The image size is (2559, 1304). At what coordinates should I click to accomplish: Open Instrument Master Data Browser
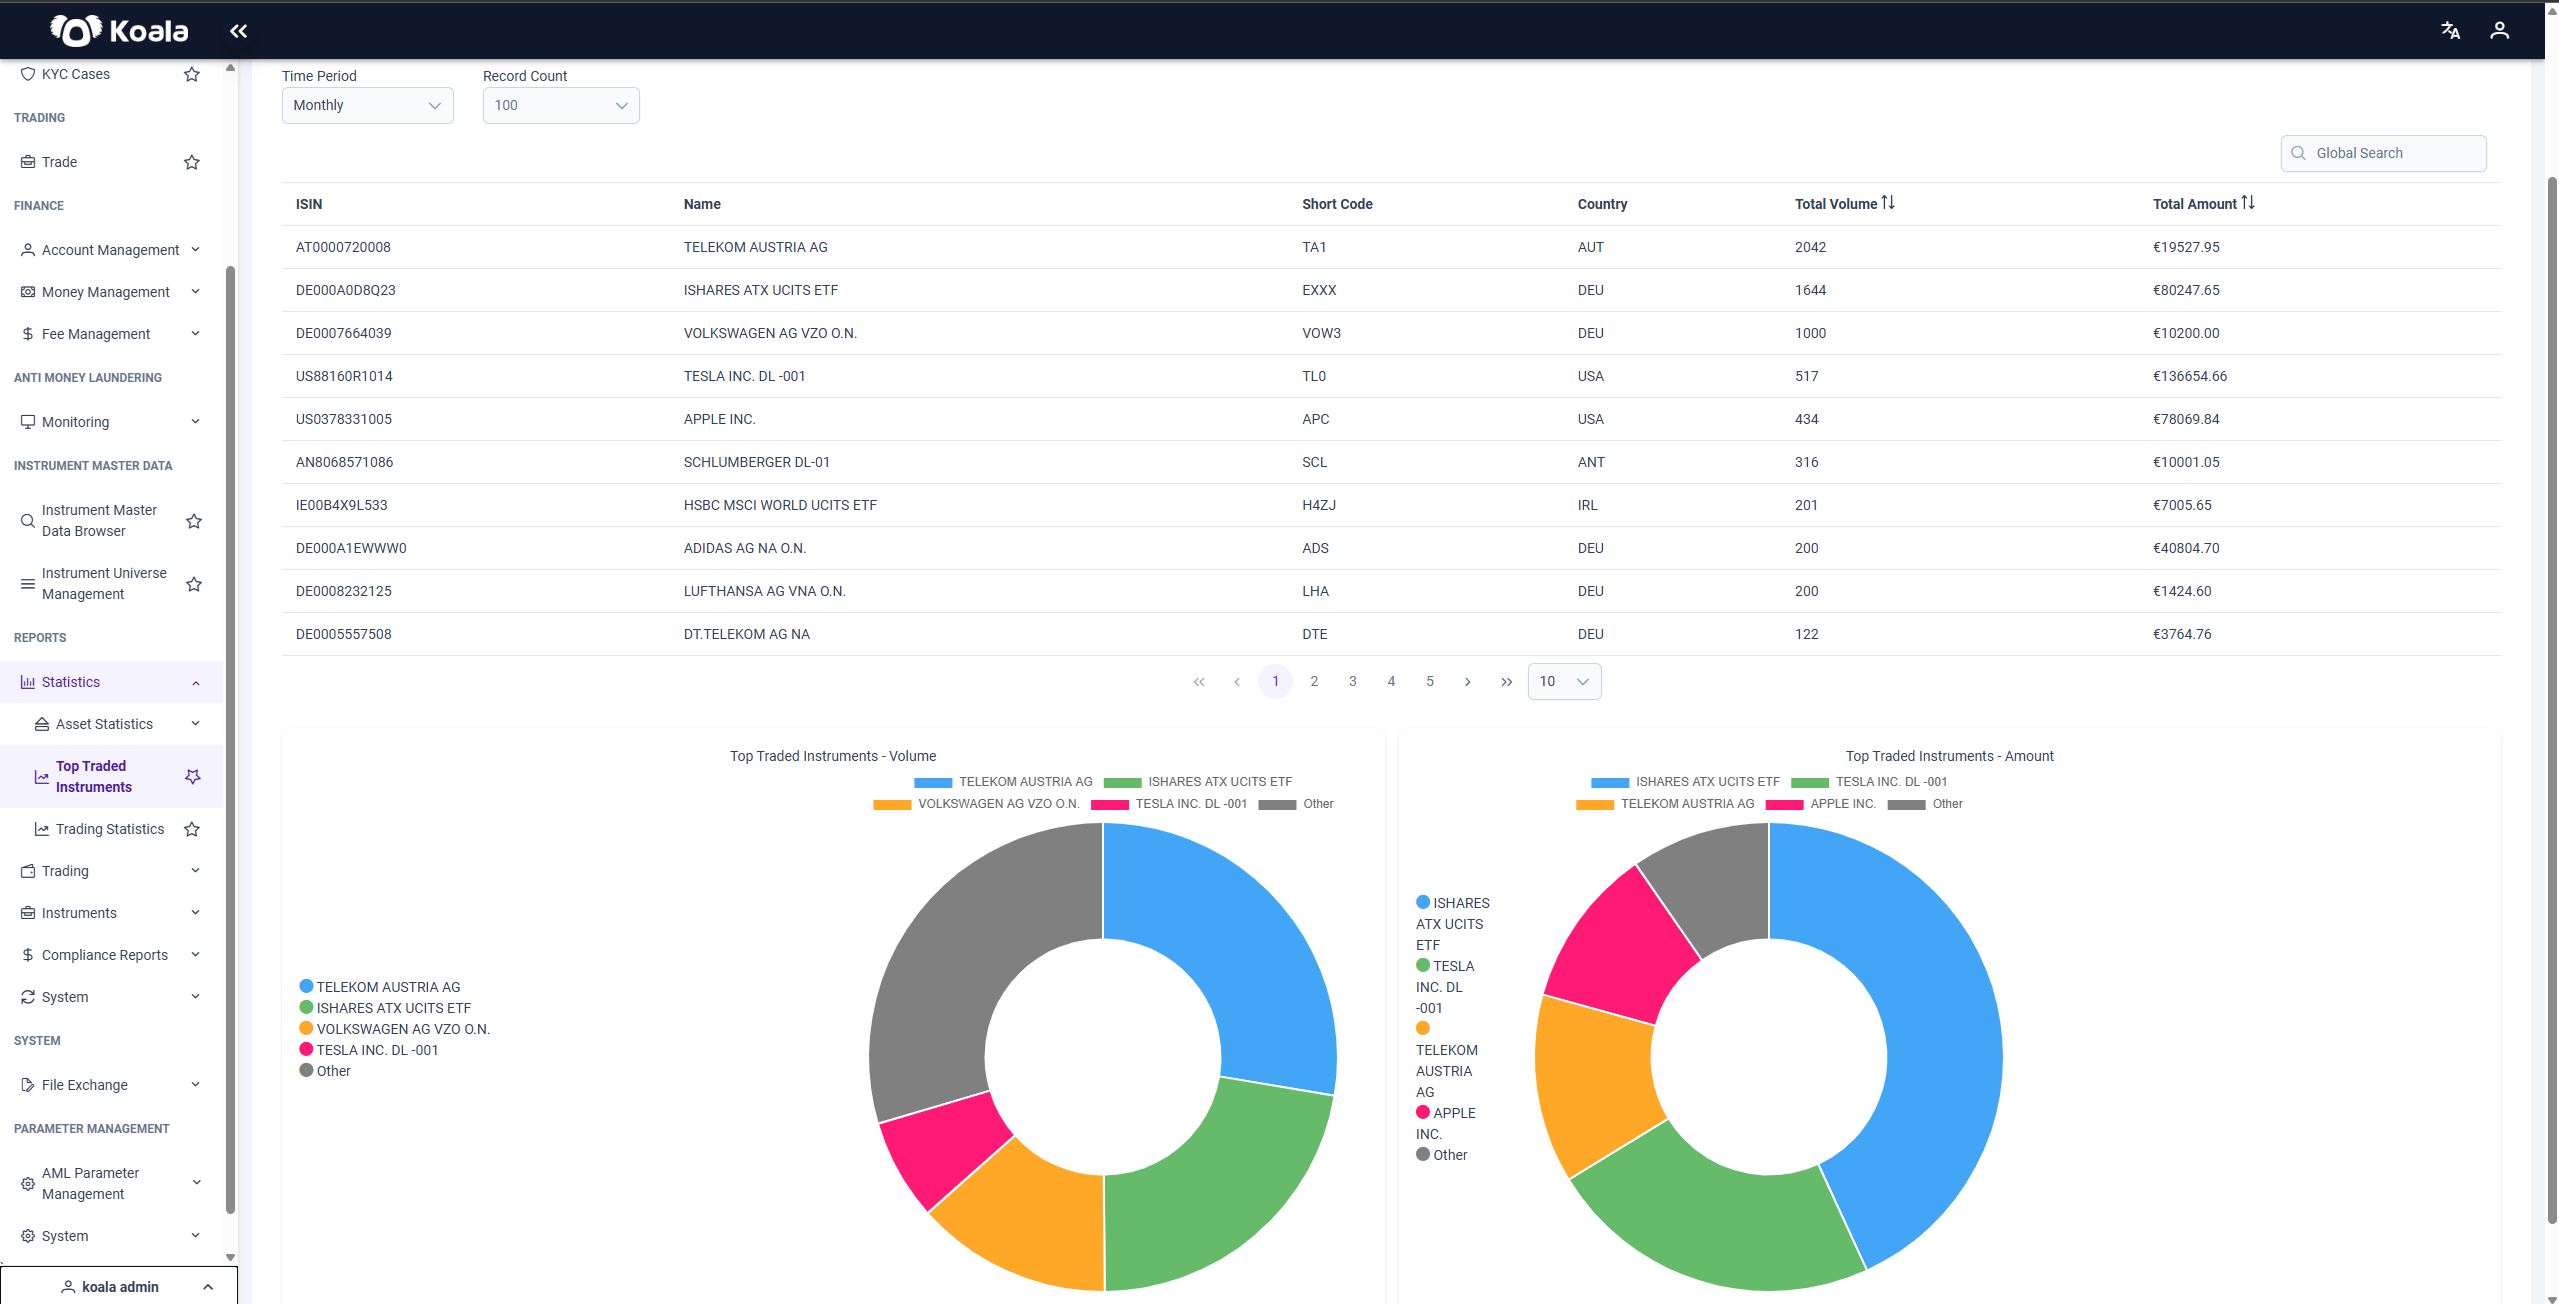tap(99, 521)
